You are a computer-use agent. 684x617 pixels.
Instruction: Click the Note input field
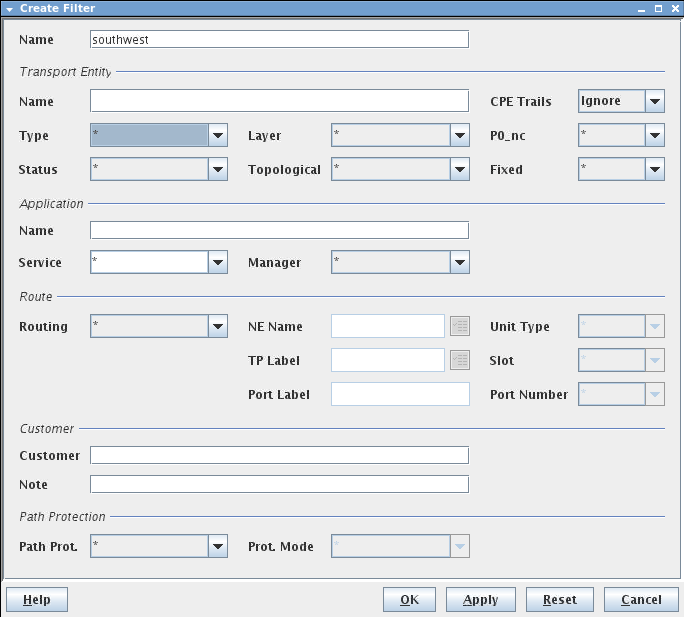279,484
